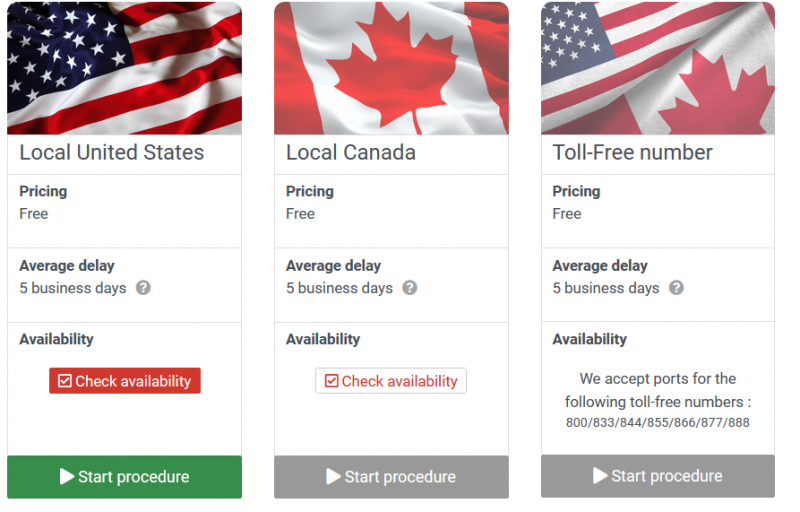Select the combined US-Canada flag image
Screen dimensions: 800x512
[658, 68]
